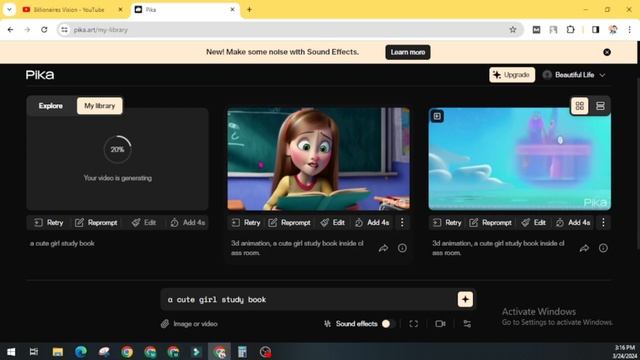
Task: Add 4s to the blue sky video
Action: pyautogui.click(x=573, y=222)
